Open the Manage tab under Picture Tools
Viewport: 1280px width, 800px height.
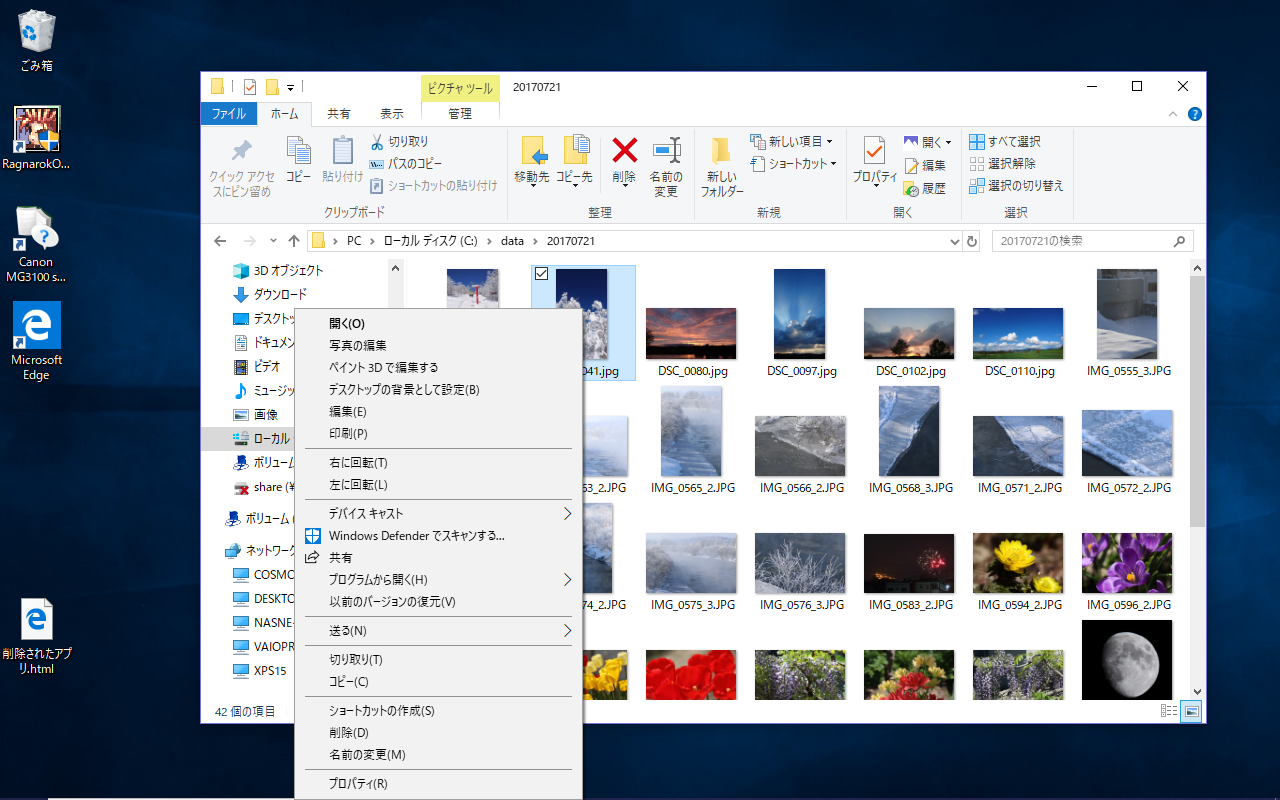coord(460,114)
